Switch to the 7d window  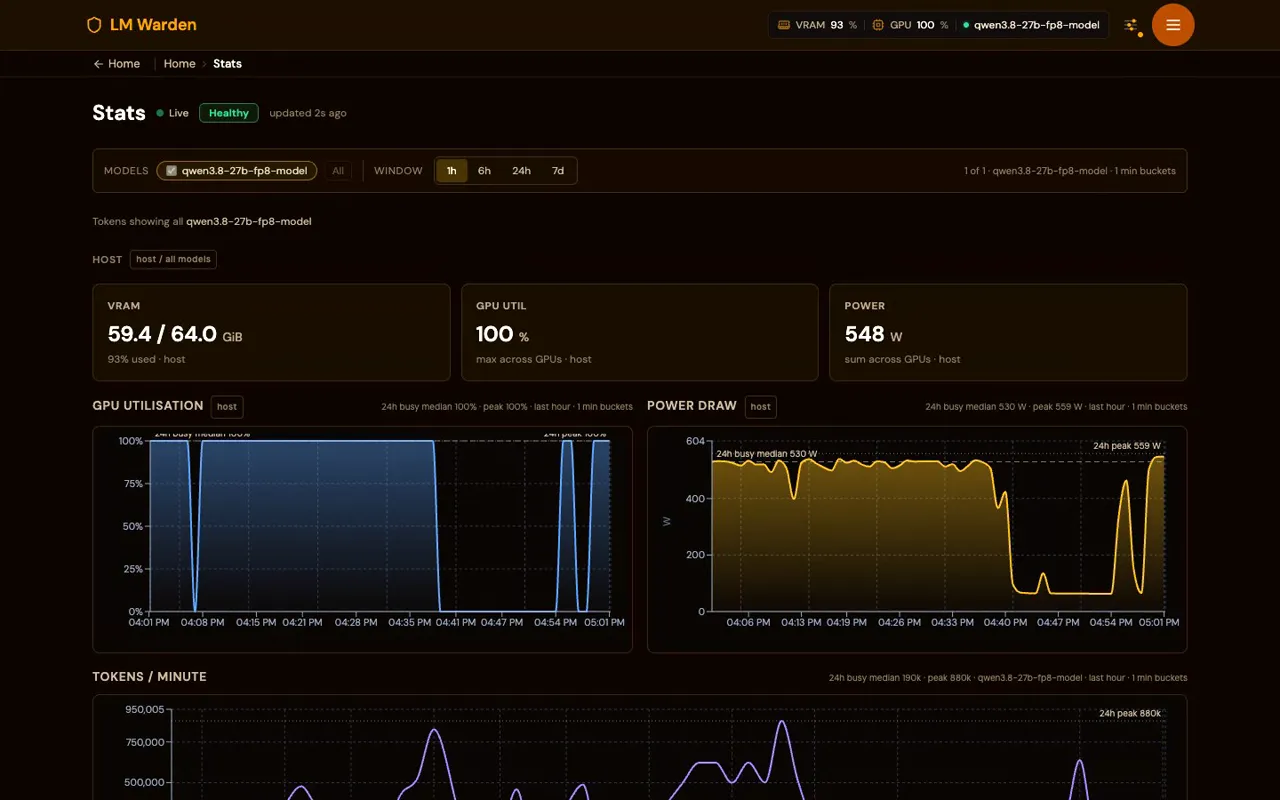pos(558,171)
